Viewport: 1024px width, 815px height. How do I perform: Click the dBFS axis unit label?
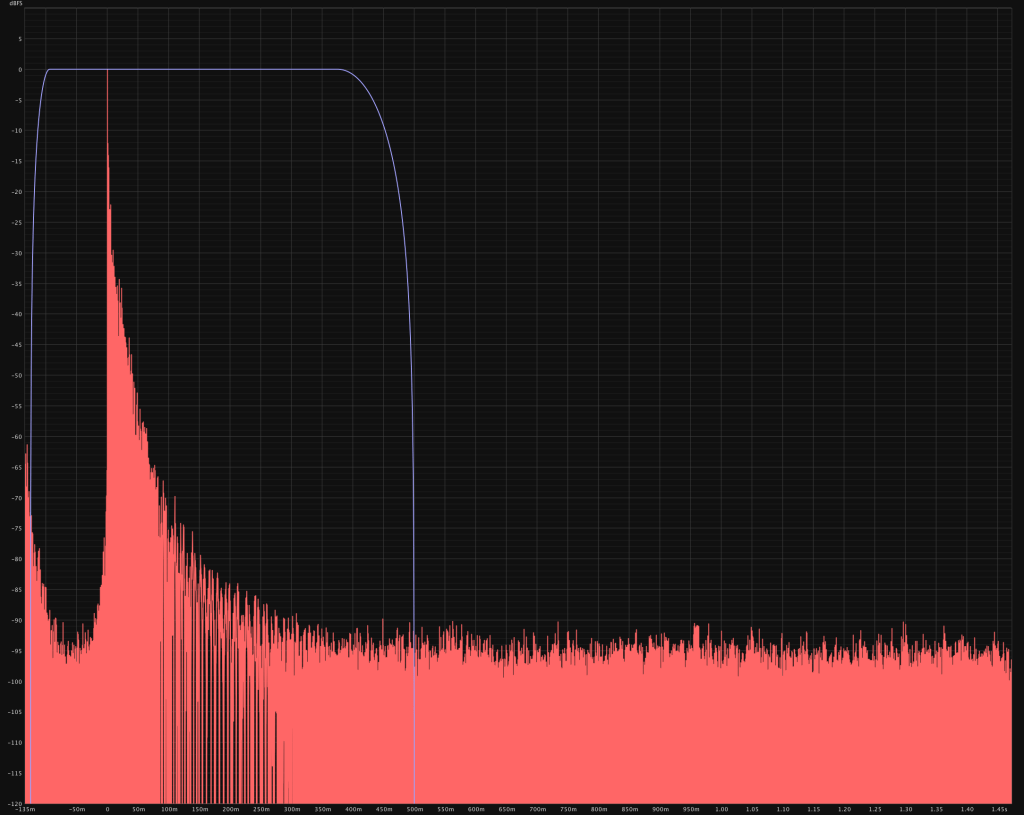point(15,6)
